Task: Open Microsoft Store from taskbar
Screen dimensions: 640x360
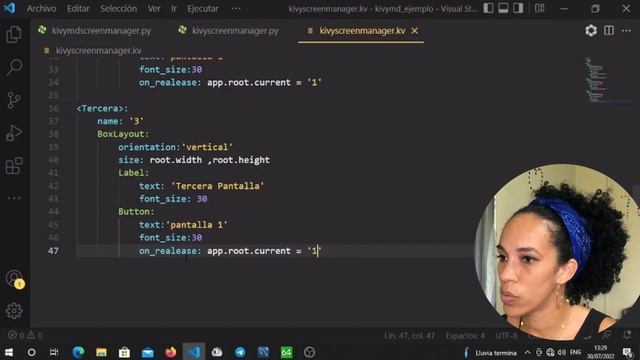Action: click(124, 352)
